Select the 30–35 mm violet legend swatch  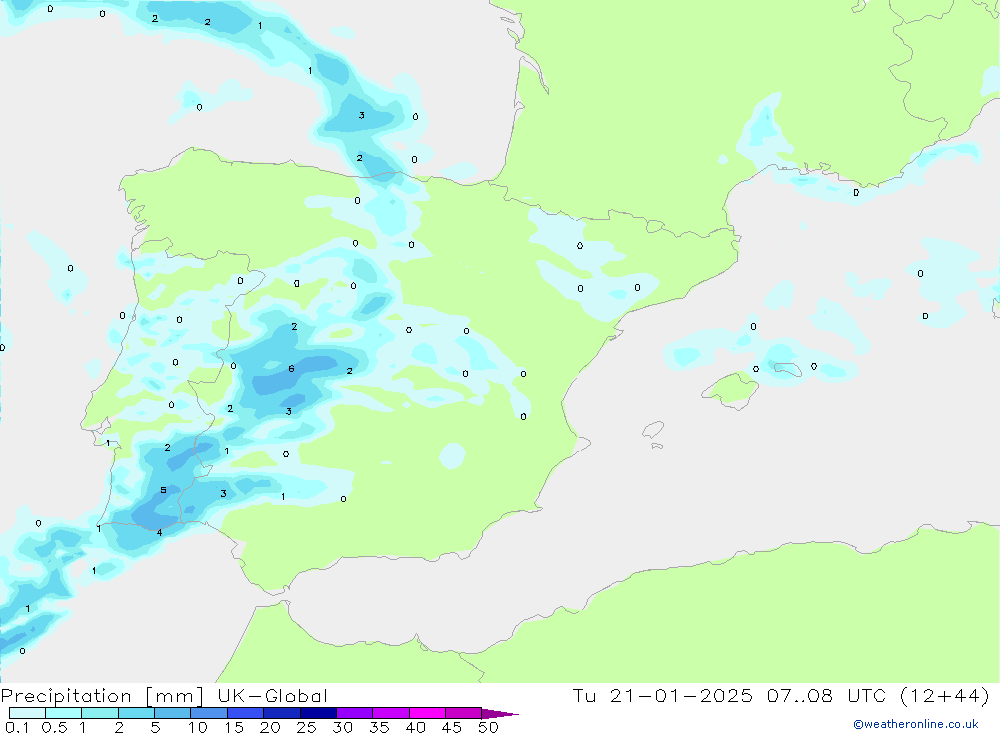click(355, 713)
